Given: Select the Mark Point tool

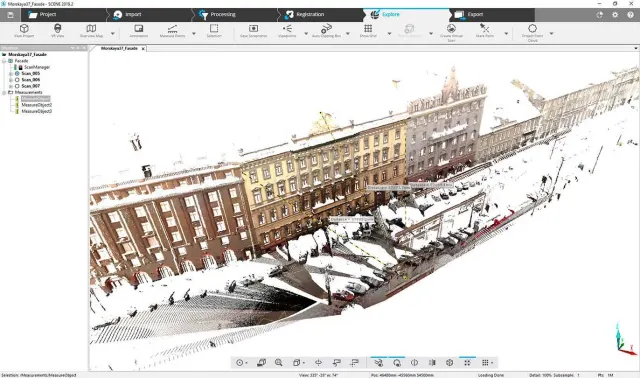Looking at the screenshot, I should point(484,31).
